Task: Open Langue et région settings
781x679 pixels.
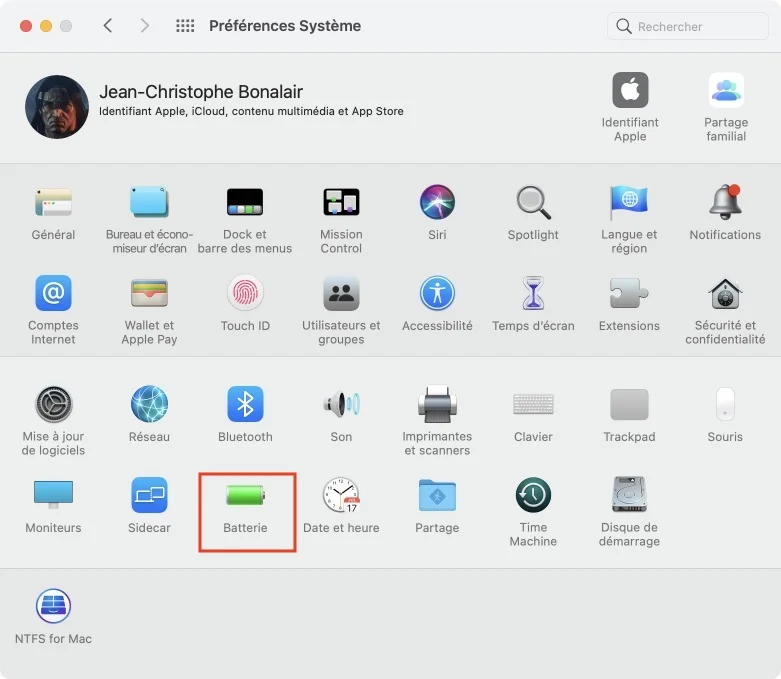Action: 629,202
